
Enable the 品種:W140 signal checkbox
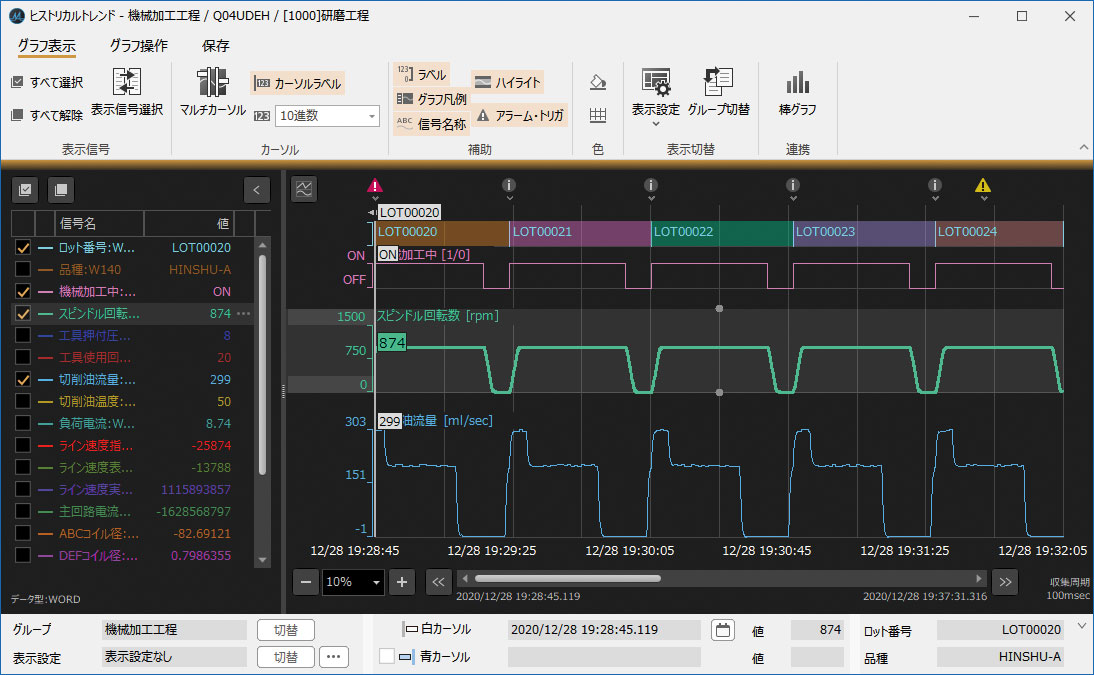pyautogui.click(x=23, y=270)
